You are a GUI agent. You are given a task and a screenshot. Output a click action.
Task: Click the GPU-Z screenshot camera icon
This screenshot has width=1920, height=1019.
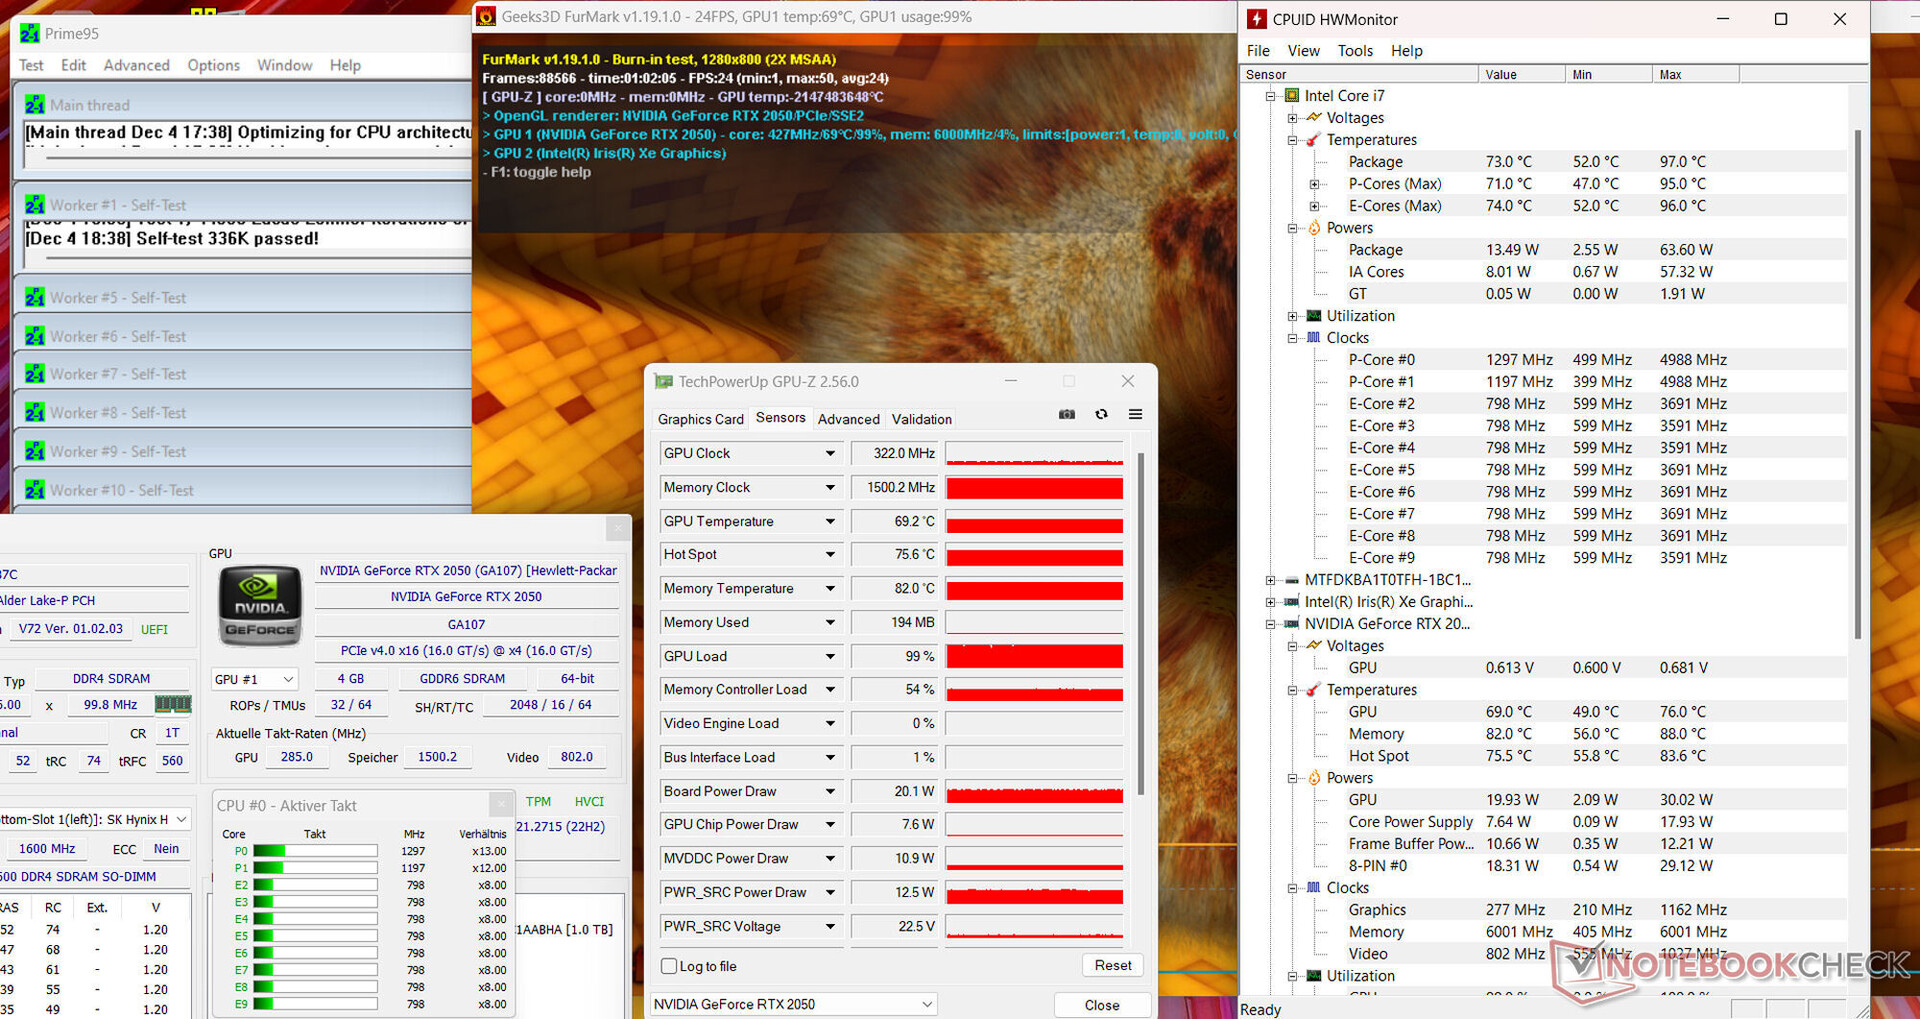(1067, 415)
